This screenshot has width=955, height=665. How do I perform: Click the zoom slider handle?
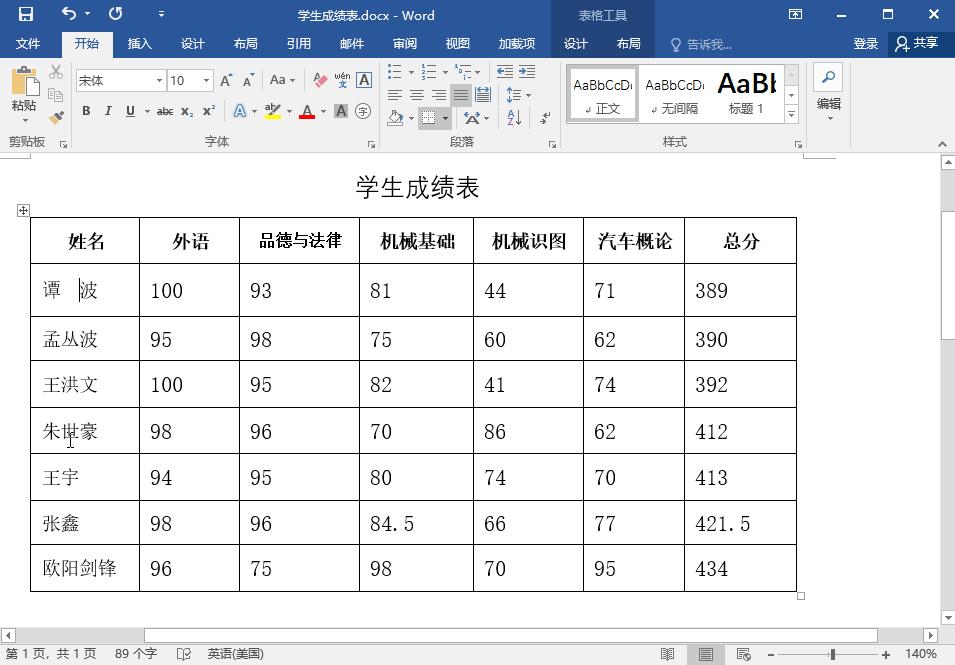pyautogui.click(x=833, y=654)
